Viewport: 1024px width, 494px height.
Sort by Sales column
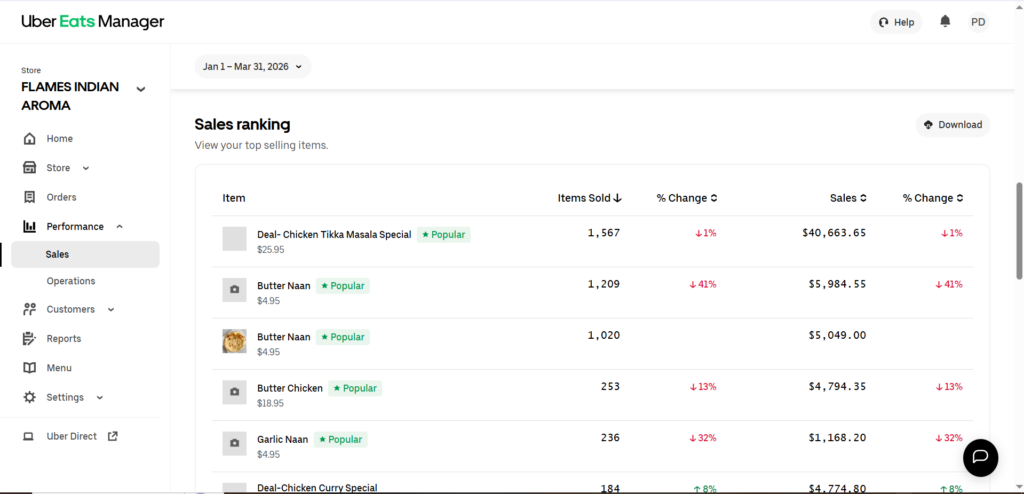[848, 198]
